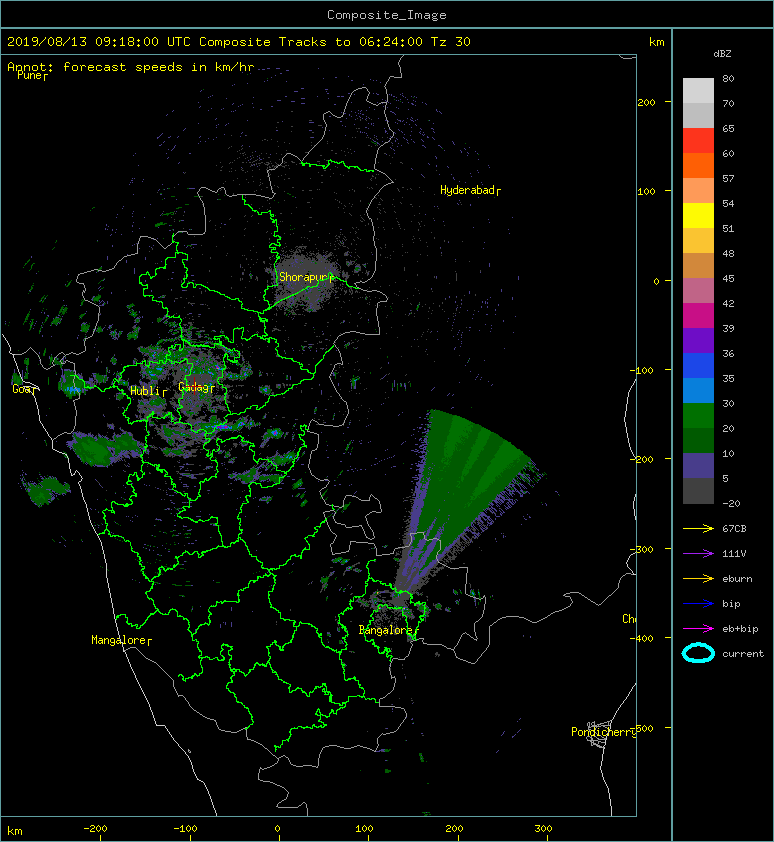Click the '300' tick on horizontal axis

point(543,829)
